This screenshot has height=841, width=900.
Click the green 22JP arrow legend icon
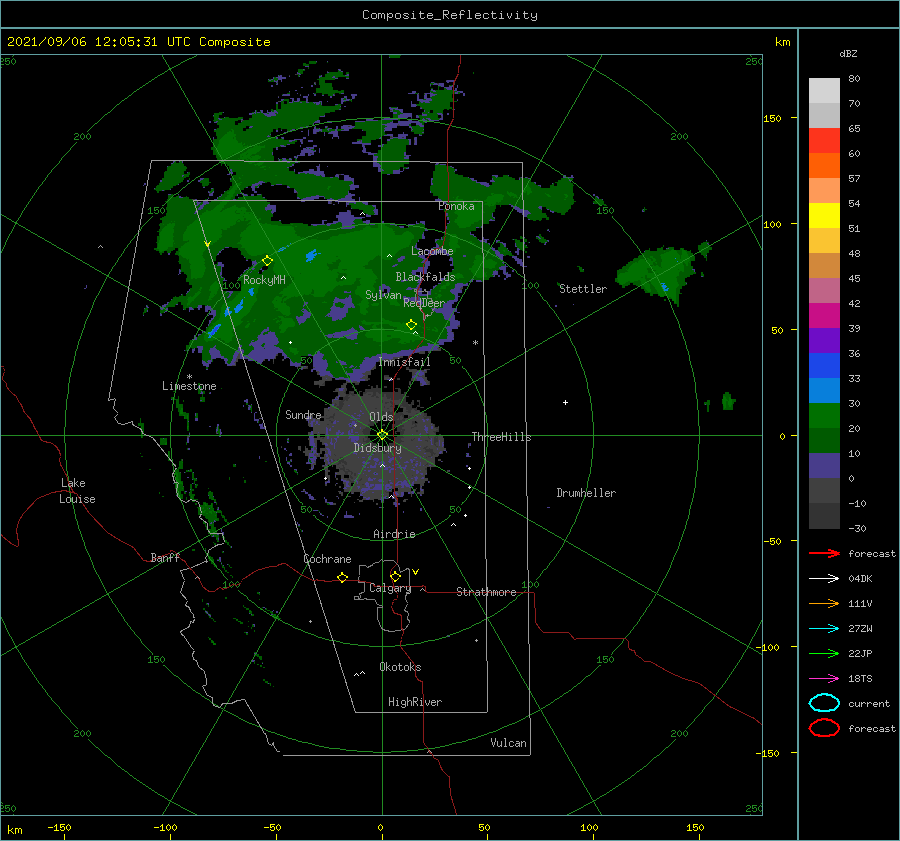pyautogui.click(x=824, y=653)
